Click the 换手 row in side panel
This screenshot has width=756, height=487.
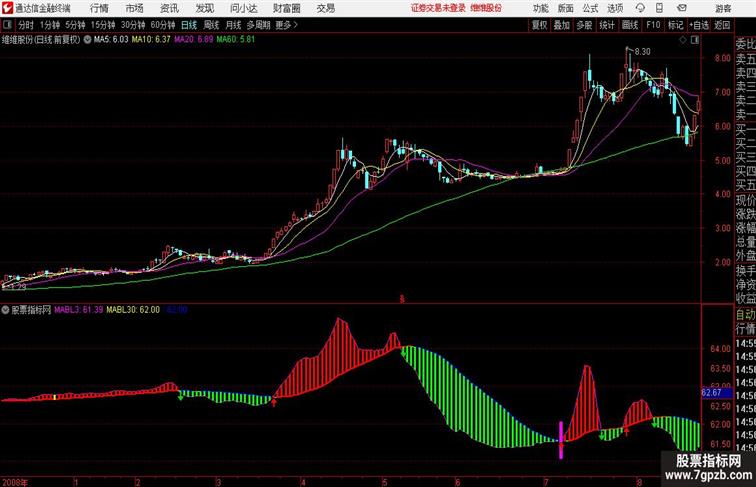[745, 271]
